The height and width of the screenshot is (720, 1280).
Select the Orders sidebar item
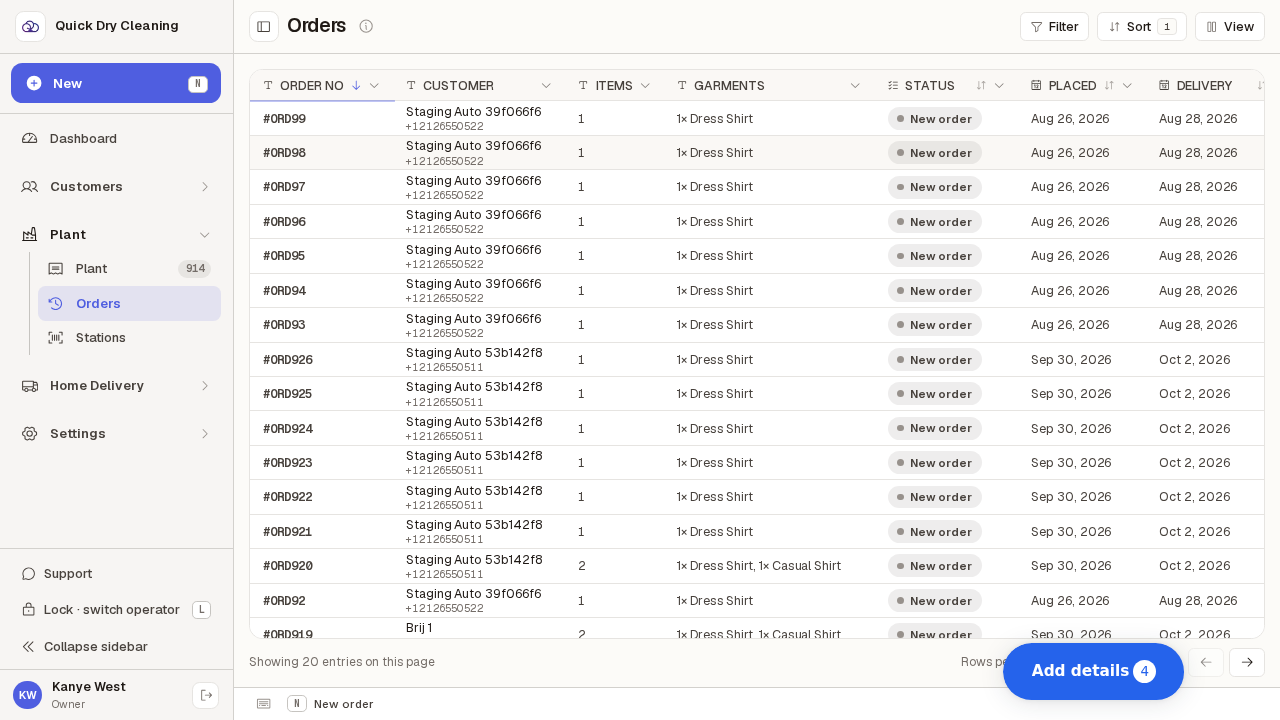pyautogui.click(x=129, y=303)
